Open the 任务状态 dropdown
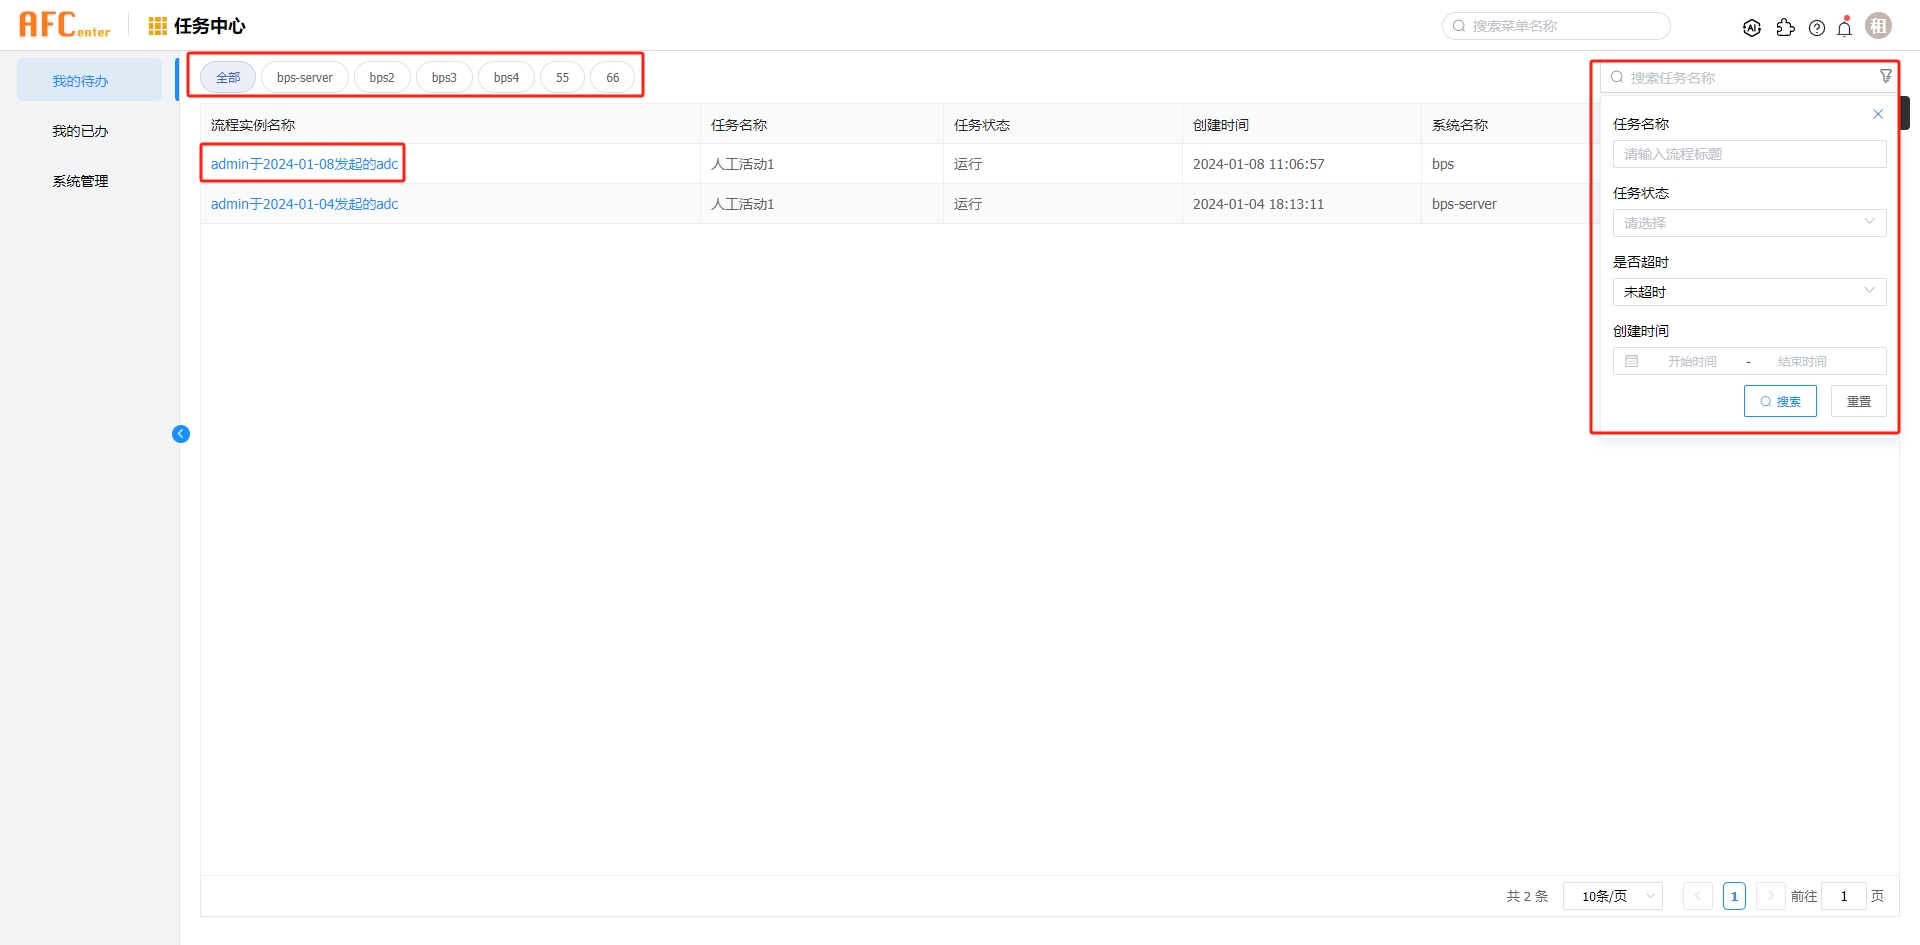The height and width of the screenshot is (945, 1920). click(x=1748, y=222)
